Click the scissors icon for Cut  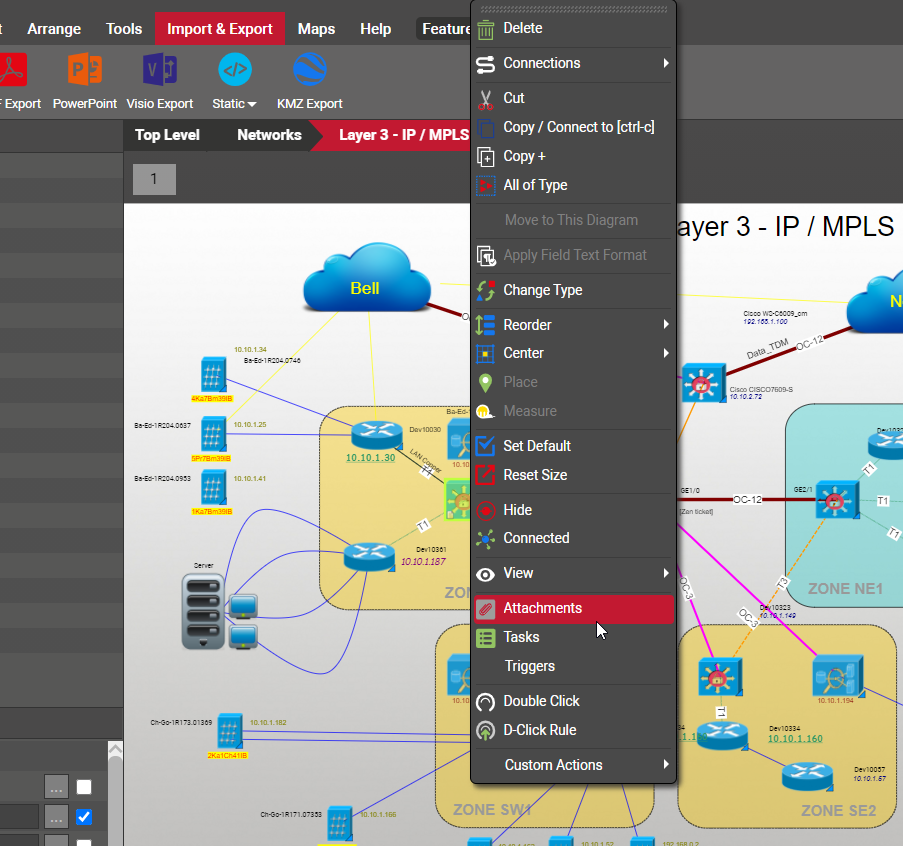[486, 98]
